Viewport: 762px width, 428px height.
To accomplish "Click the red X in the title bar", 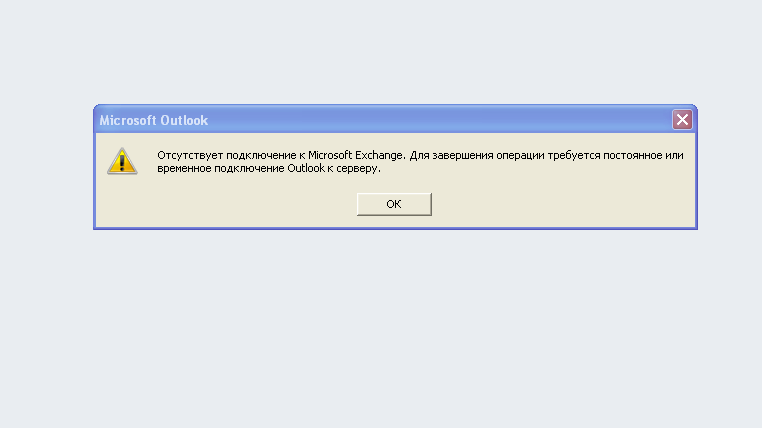I will (682, 120).
